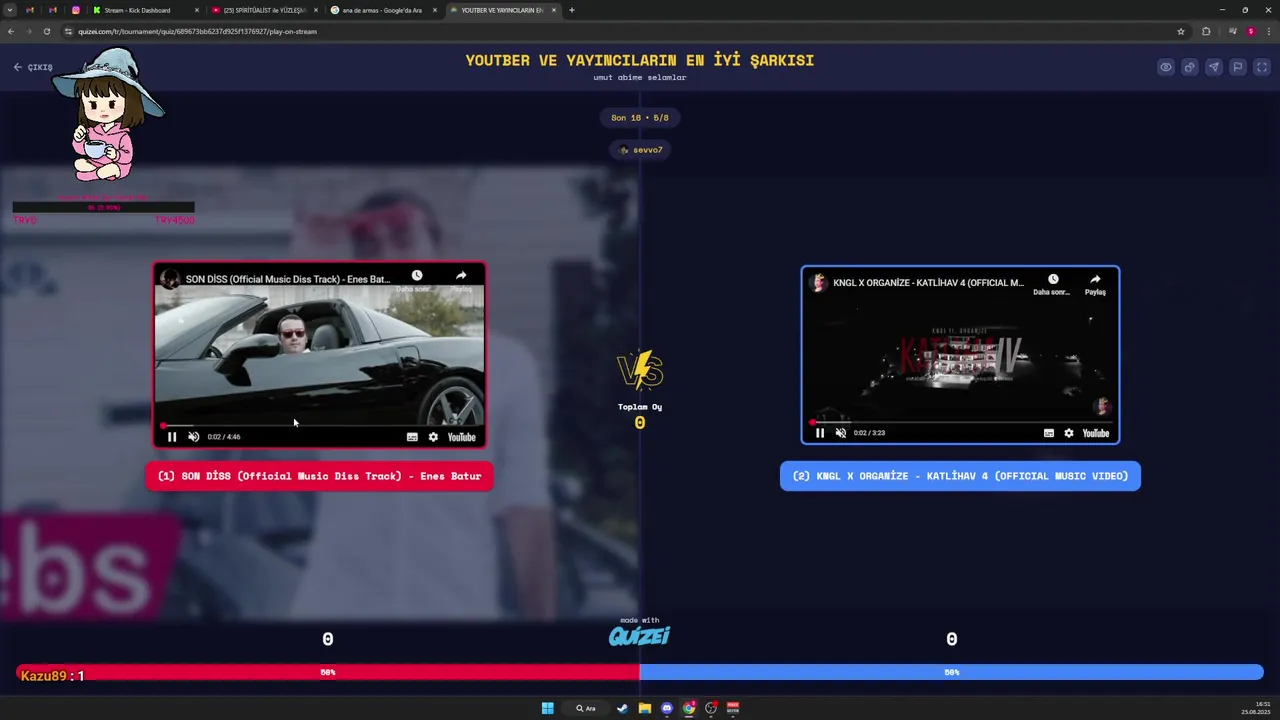This screenshot has width=1280, height=720.
Task: Open the pink Chrome profile avatar
Action: [x=1250, y=31]
